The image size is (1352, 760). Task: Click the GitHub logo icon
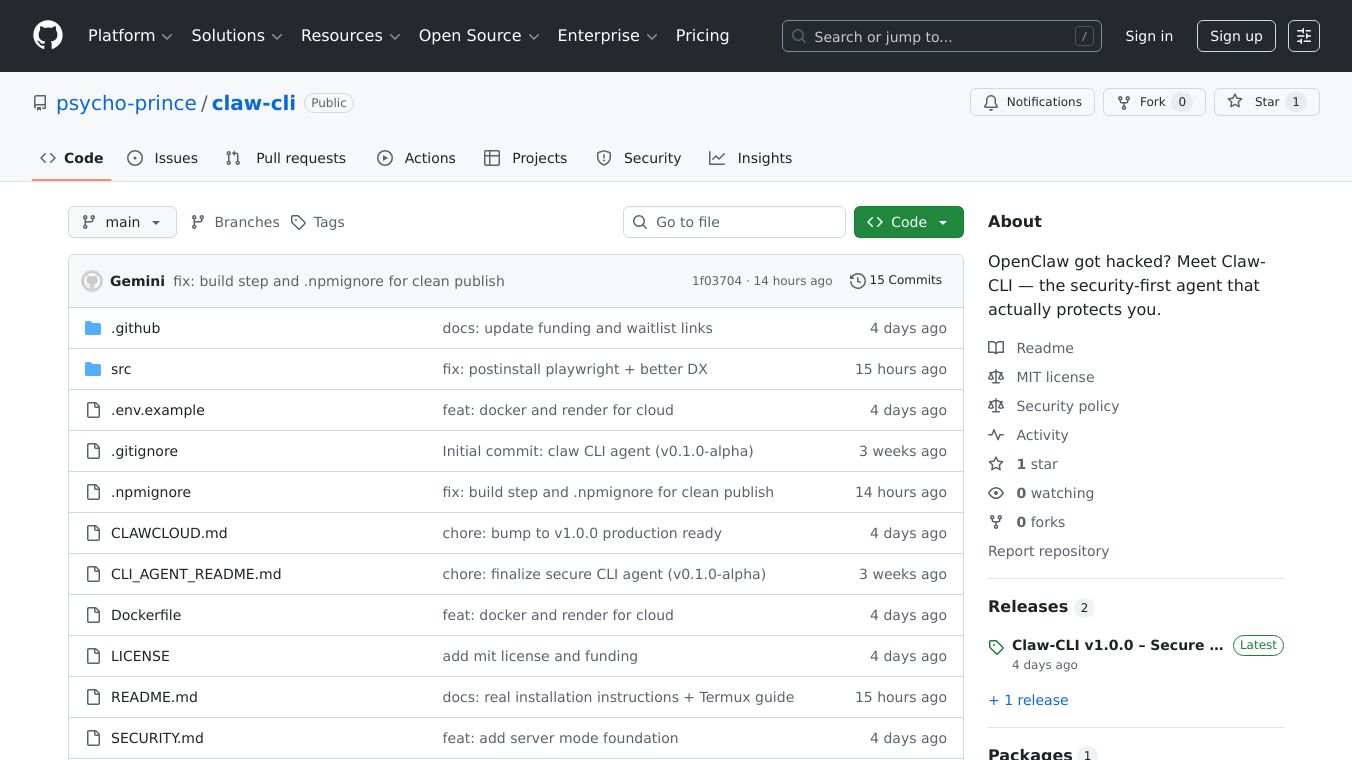pos(48,36)
